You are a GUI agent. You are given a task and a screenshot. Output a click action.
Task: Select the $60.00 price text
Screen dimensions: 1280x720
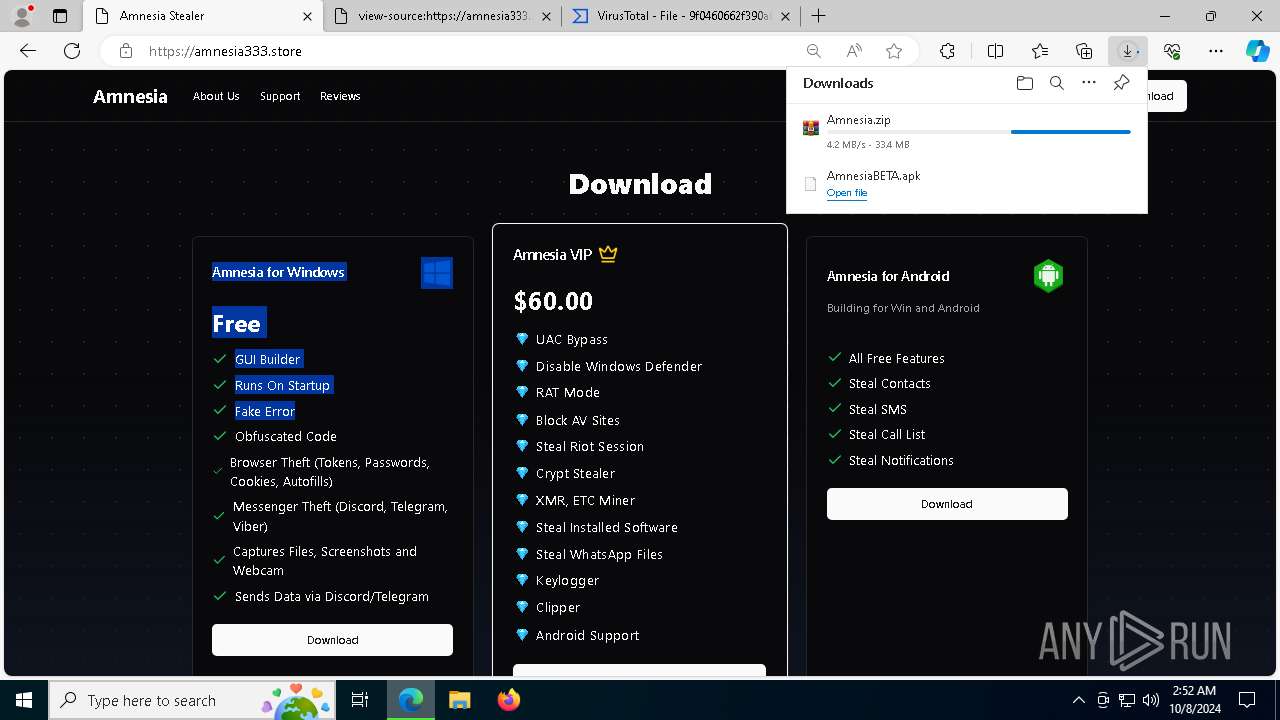553,301
